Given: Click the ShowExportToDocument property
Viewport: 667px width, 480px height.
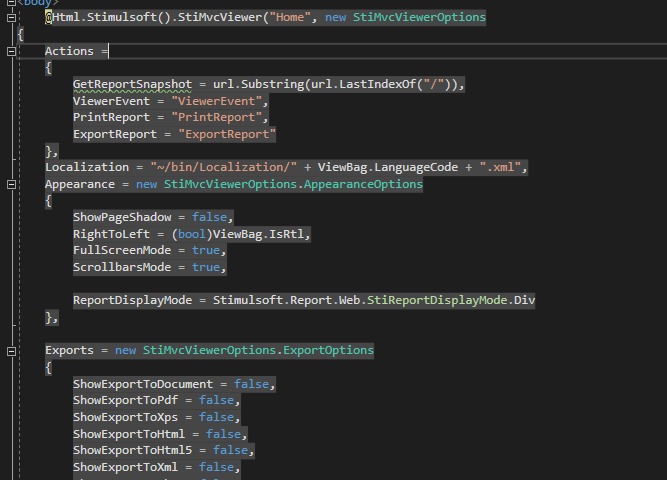Looking at the screenshot, I should [143, 384].
